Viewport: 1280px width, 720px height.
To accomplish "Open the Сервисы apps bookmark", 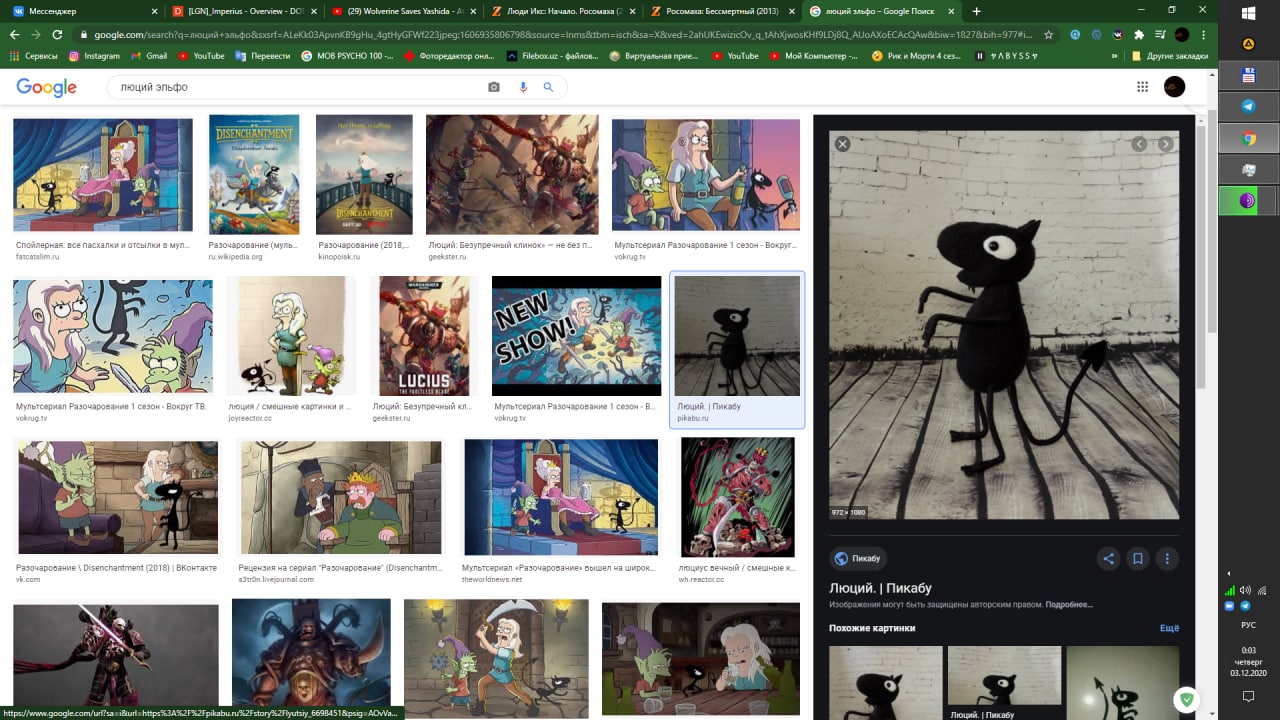I will click(33, 56).
